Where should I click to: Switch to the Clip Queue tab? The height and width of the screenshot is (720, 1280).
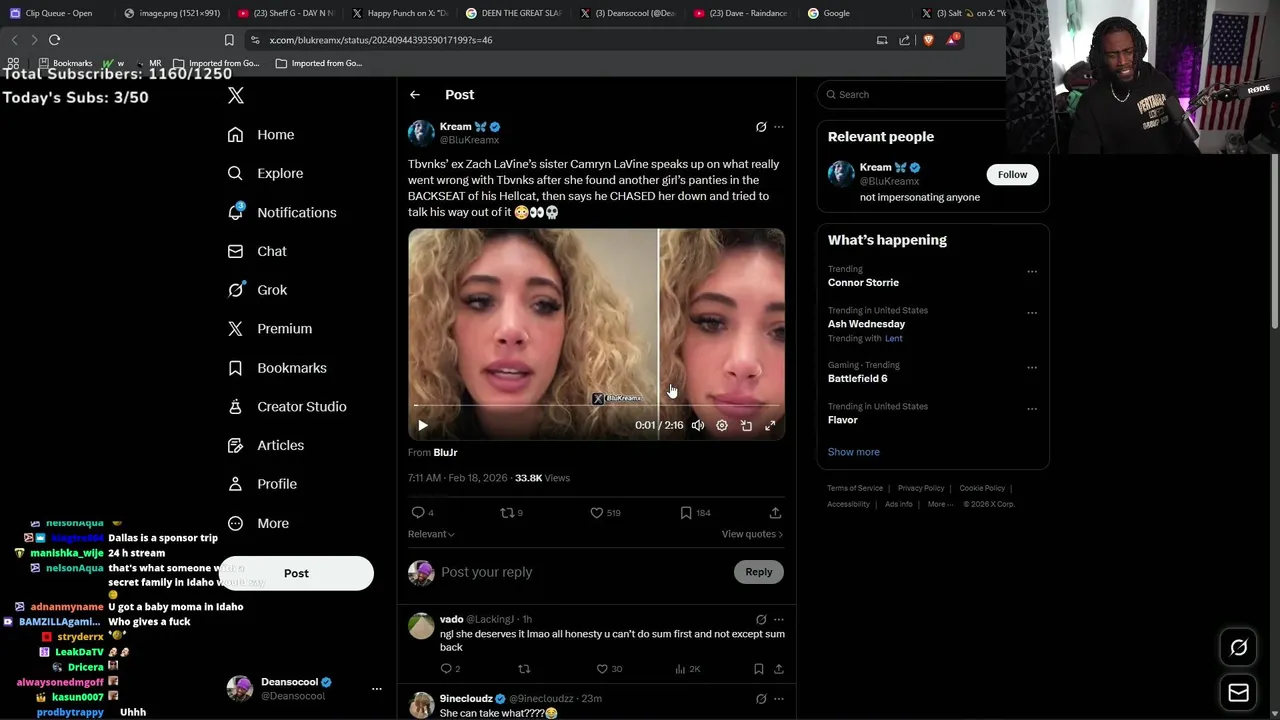point(58,13)
